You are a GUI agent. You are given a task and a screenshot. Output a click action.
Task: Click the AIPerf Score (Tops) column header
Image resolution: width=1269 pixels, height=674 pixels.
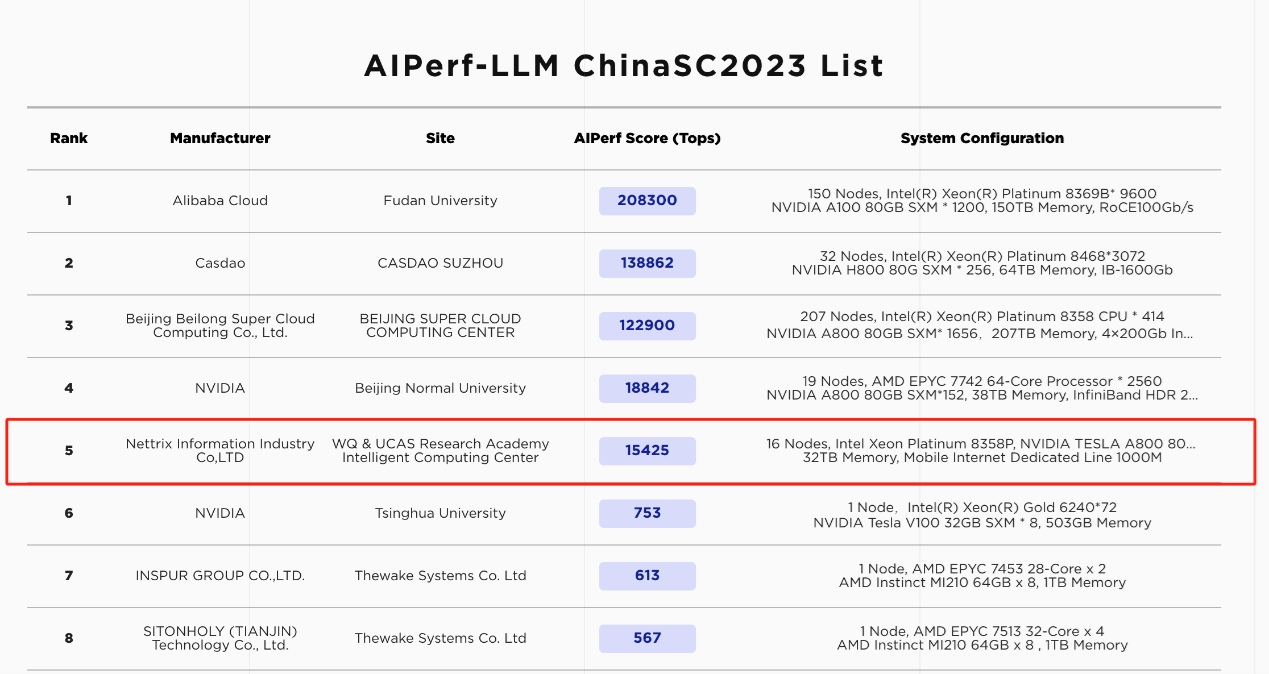(647, 139)
